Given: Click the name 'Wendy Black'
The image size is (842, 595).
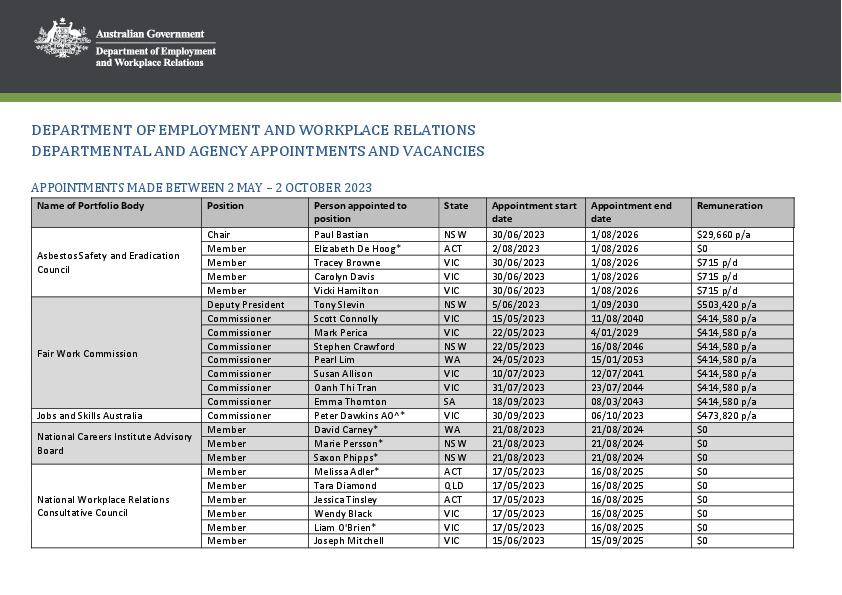Looking at the screenshot, I should [343, 513].
